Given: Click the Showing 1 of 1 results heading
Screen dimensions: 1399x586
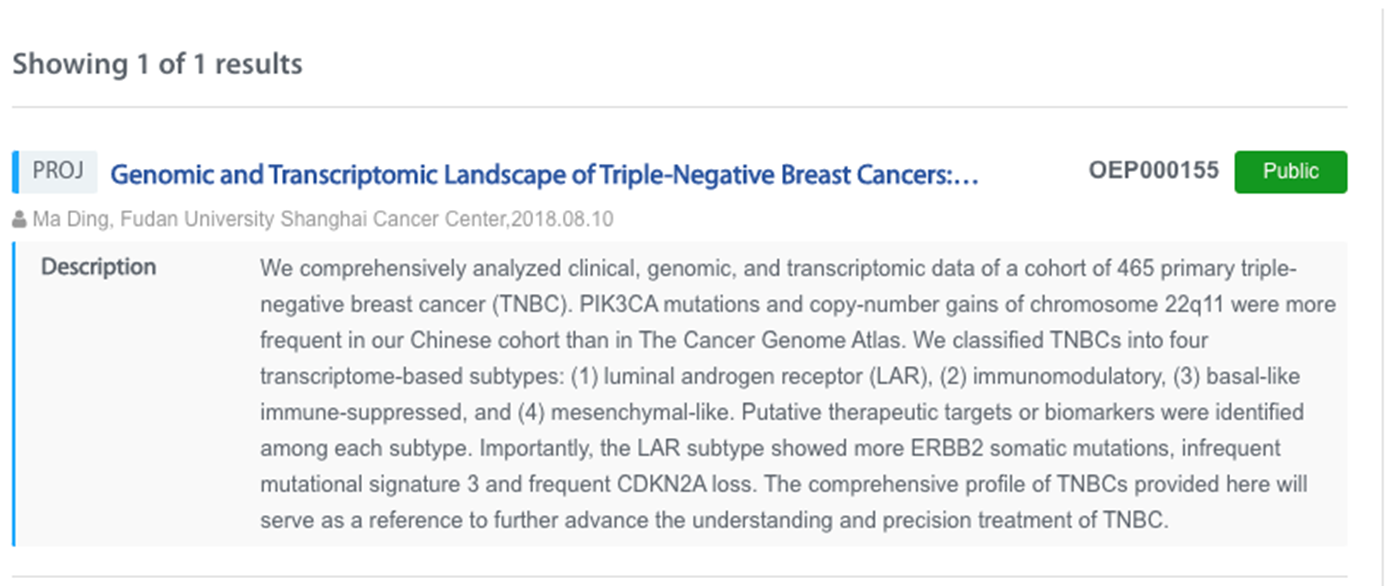Looking at the screenshot, I should (157, 64).
